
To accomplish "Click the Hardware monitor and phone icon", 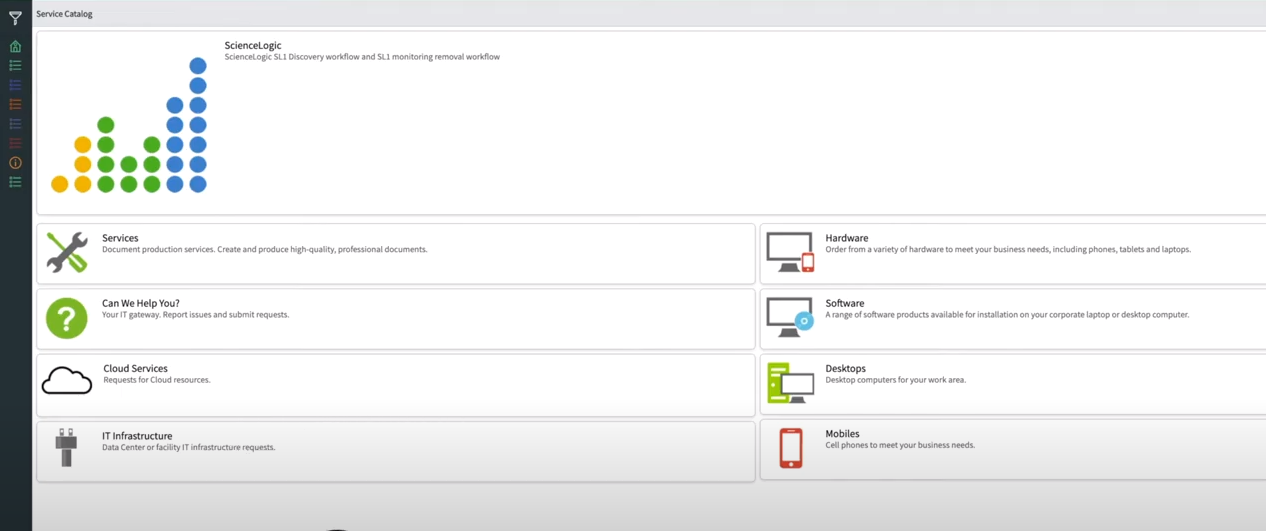I will click(790, 252).
